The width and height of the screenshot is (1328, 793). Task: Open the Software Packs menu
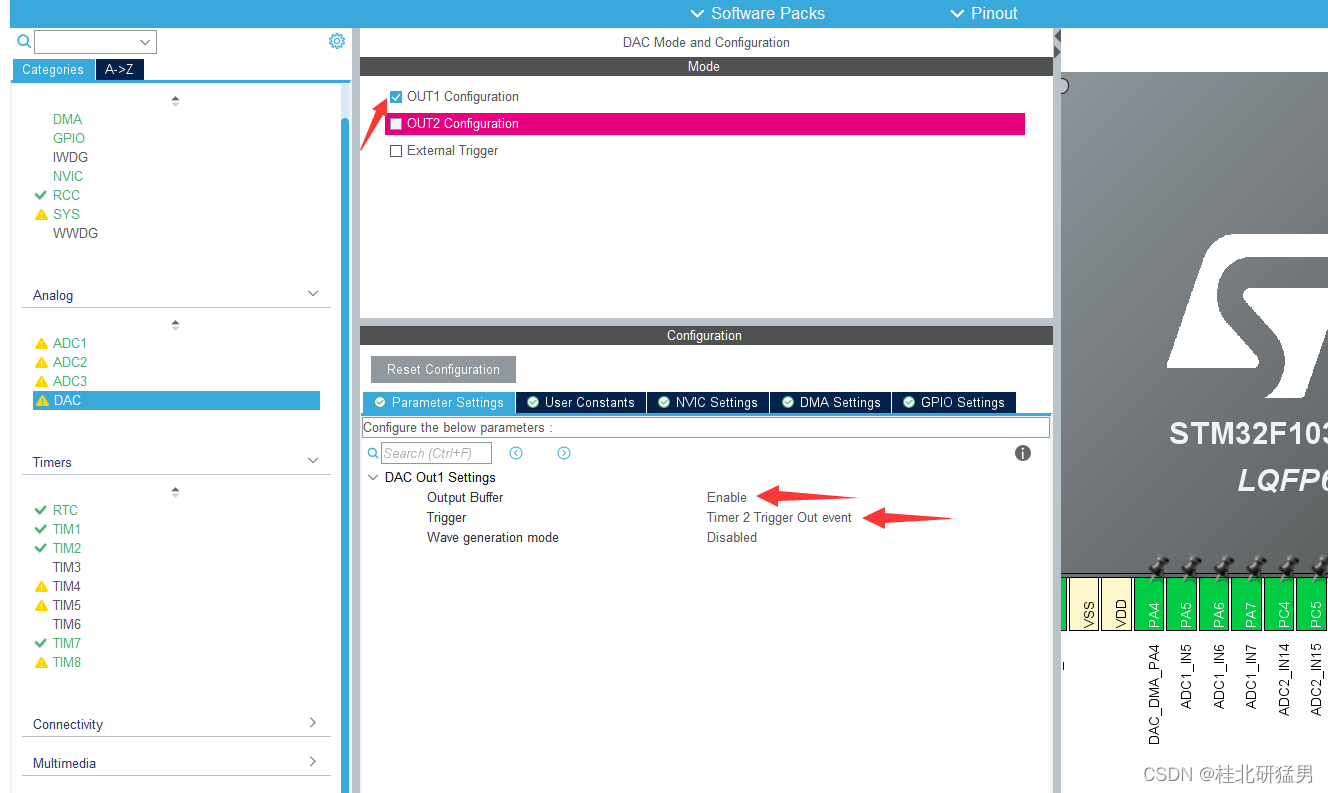(757, 13)
